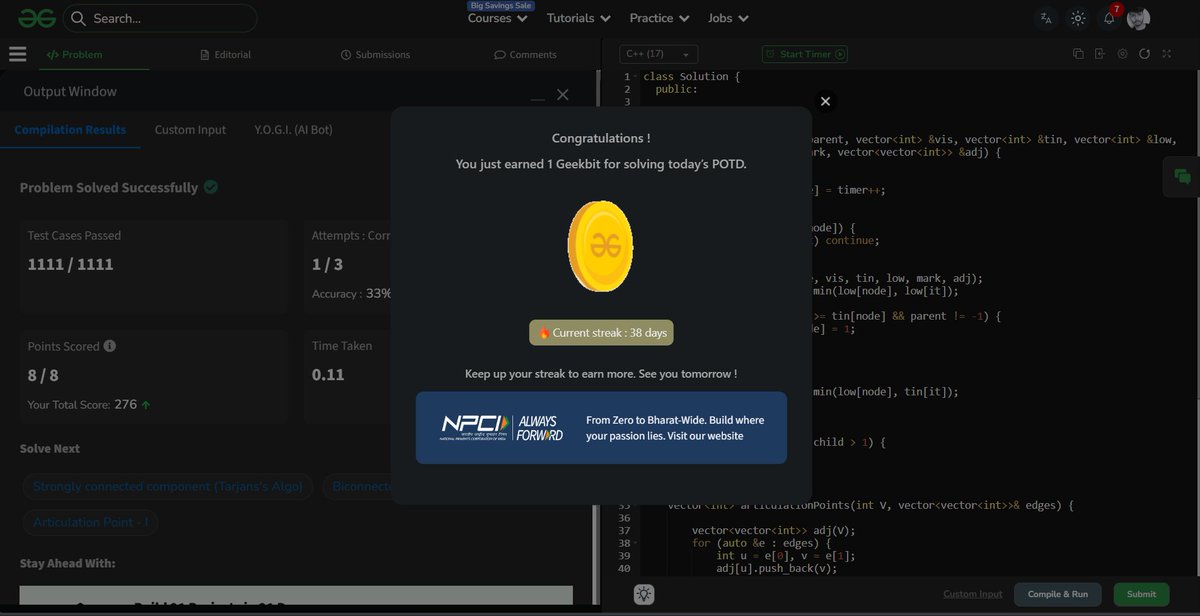Click the 8 / 8 points value
Screen dimensions: 1200x616
coord(43,375)
